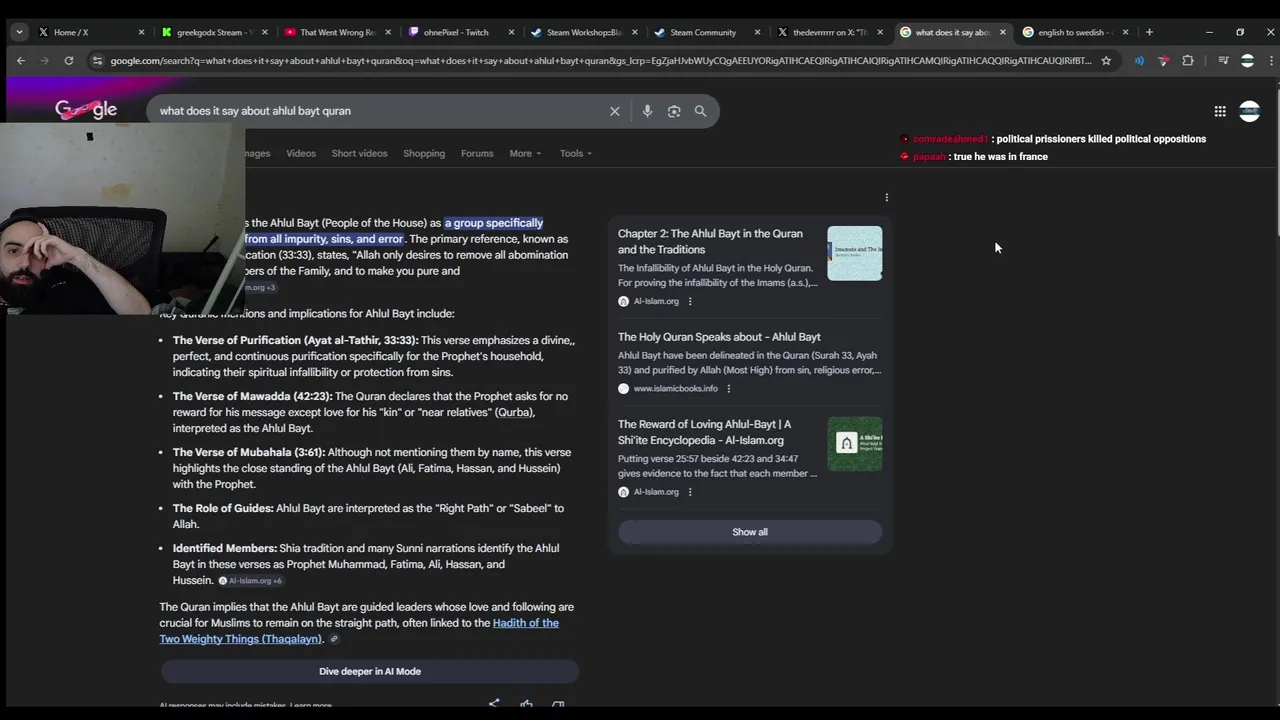
Task: Submit search using magnifying glass icon
Action: [700, 111]
